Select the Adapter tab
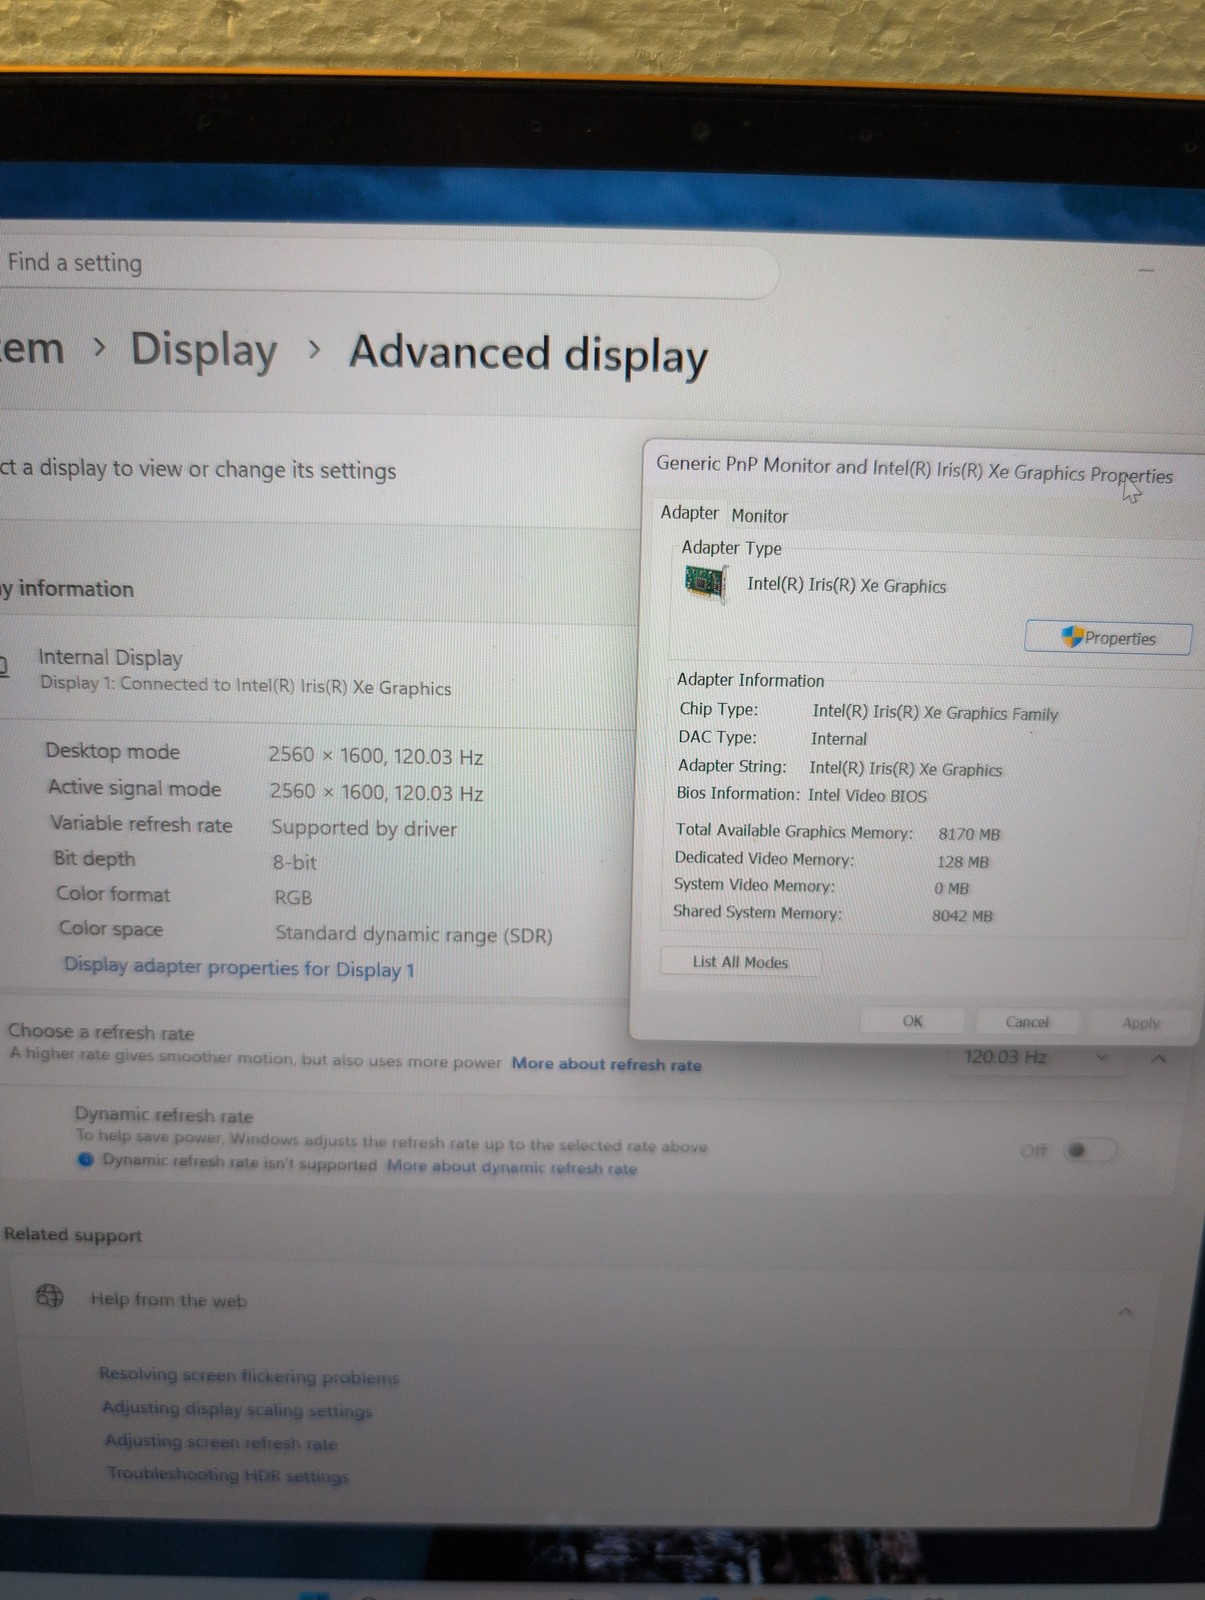The height and width of the screenshot is (1600, 1205). tap(689, 512)
